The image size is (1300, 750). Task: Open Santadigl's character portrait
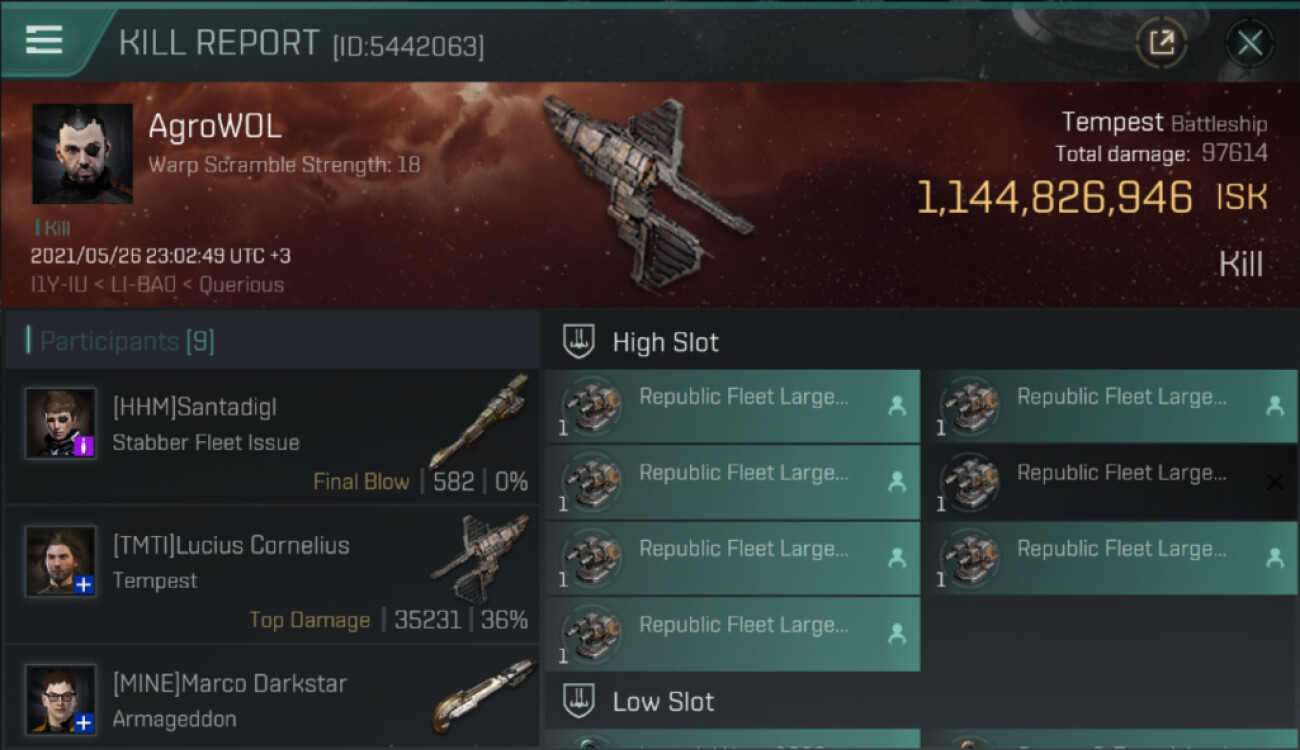point(61,424)
